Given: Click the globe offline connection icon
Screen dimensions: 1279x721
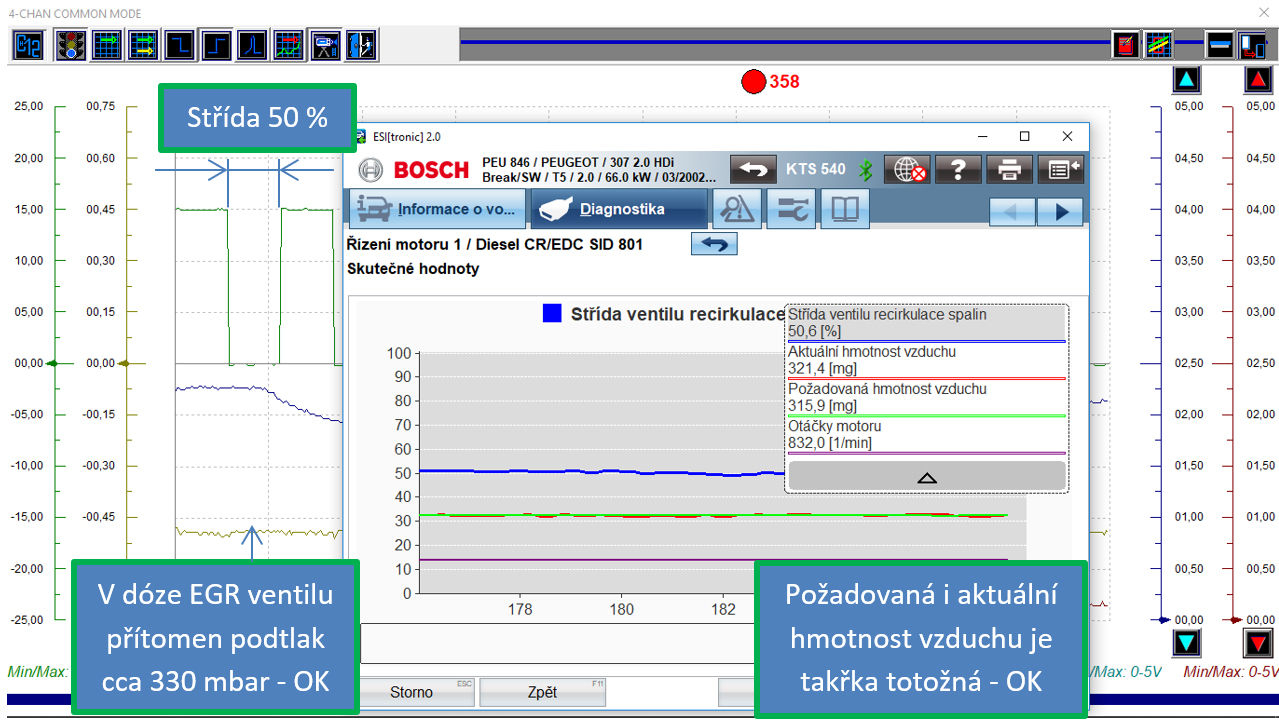Looking at the screenshot, I should tap(910, 170).
